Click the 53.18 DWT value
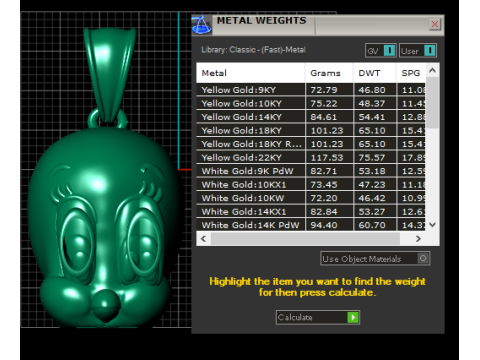 372,171
